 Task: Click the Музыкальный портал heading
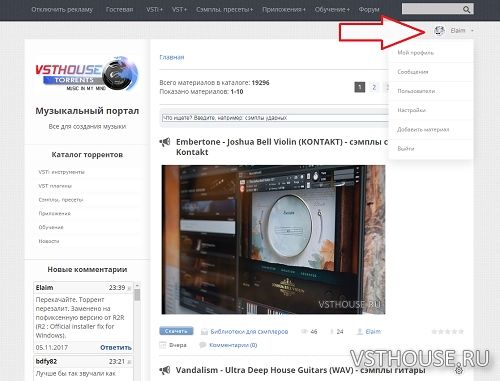click(x=87, y=111)
